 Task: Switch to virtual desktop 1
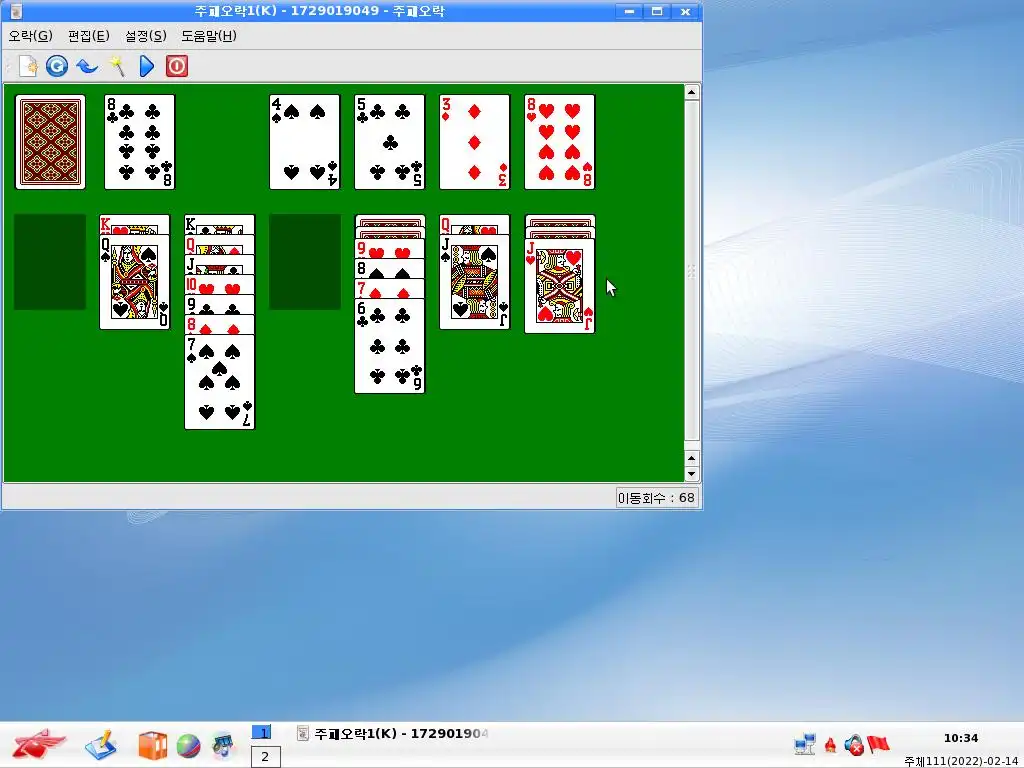(x=262, y=733)
